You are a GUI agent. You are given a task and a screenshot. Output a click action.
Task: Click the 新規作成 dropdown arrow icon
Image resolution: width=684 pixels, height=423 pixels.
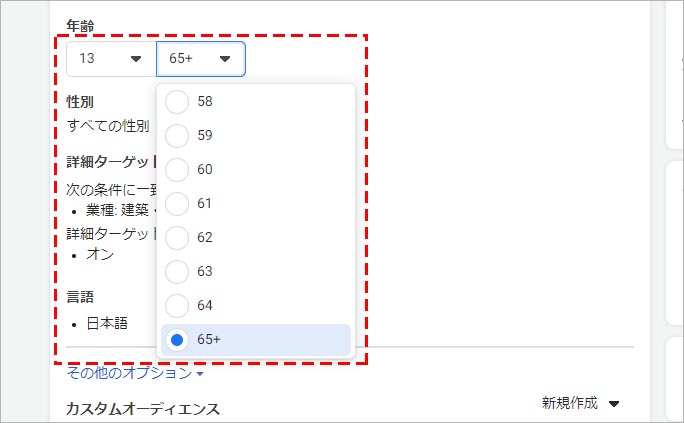[614, 404]
